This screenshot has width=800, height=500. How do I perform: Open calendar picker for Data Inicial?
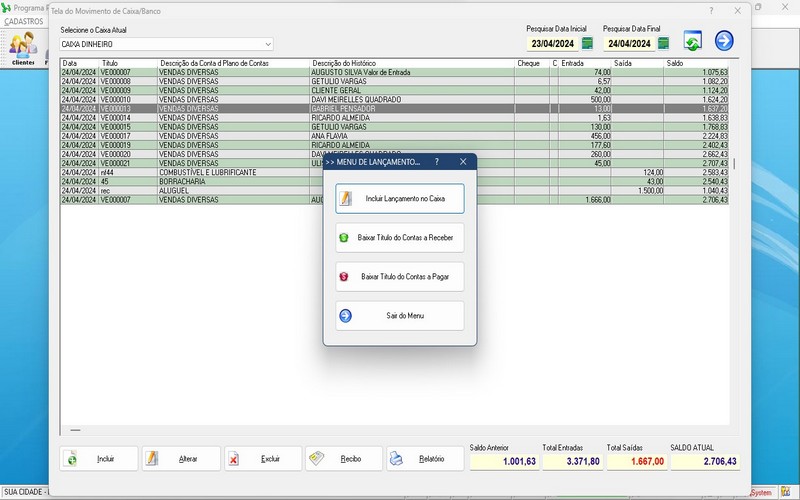coord(587,43)
